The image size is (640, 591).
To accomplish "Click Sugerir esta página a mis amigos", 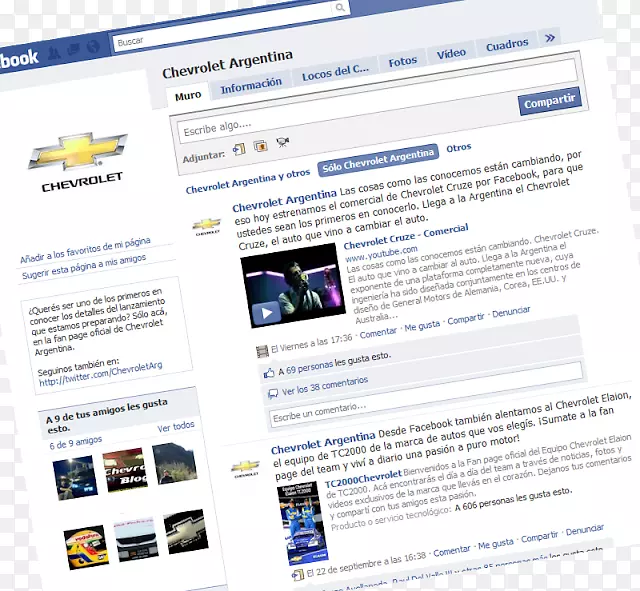I will click(x=84, y=267).
